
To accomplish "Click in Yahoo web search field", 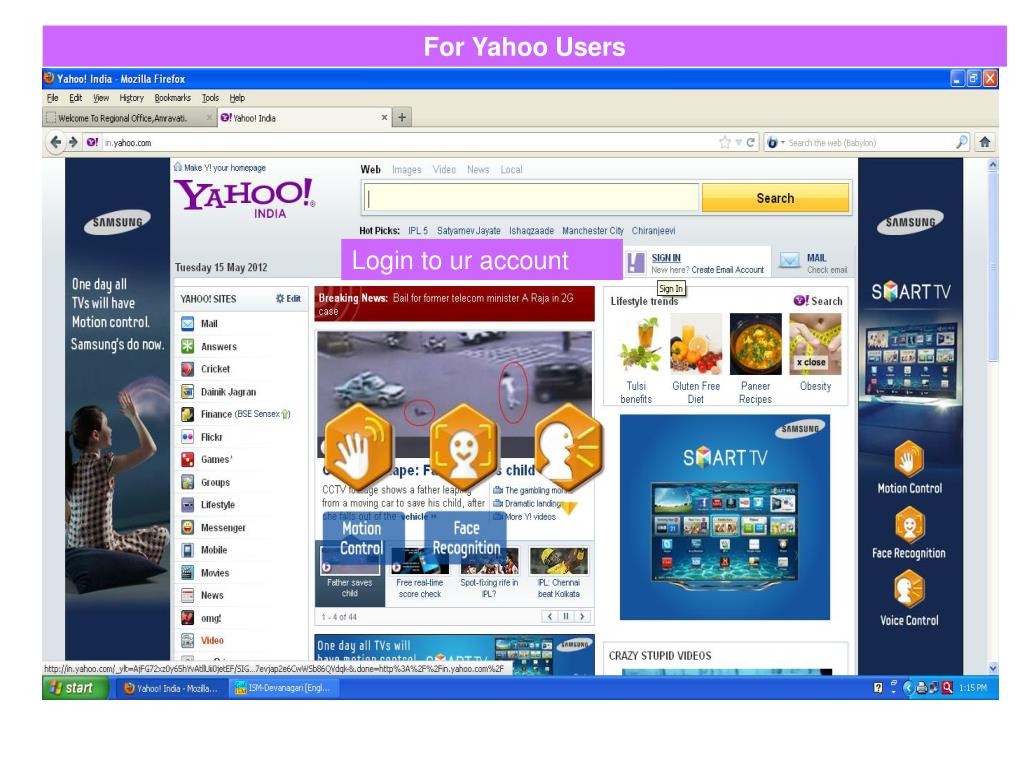I will tap(530, 198).
